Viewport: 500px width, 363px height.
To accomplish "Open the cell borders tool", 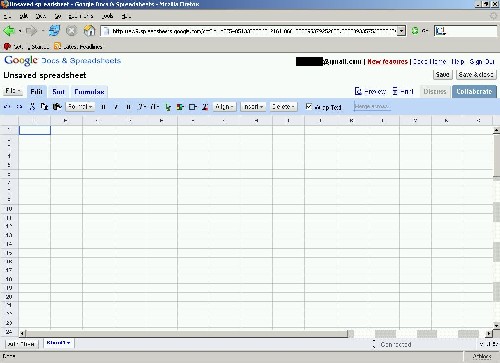I will coord(193,107).
